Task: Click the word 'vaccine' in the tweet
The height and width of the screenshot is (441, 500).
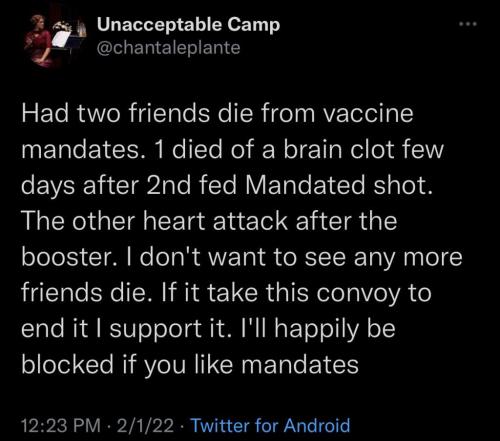Action: pyautogui.click(x=368, y=114)
